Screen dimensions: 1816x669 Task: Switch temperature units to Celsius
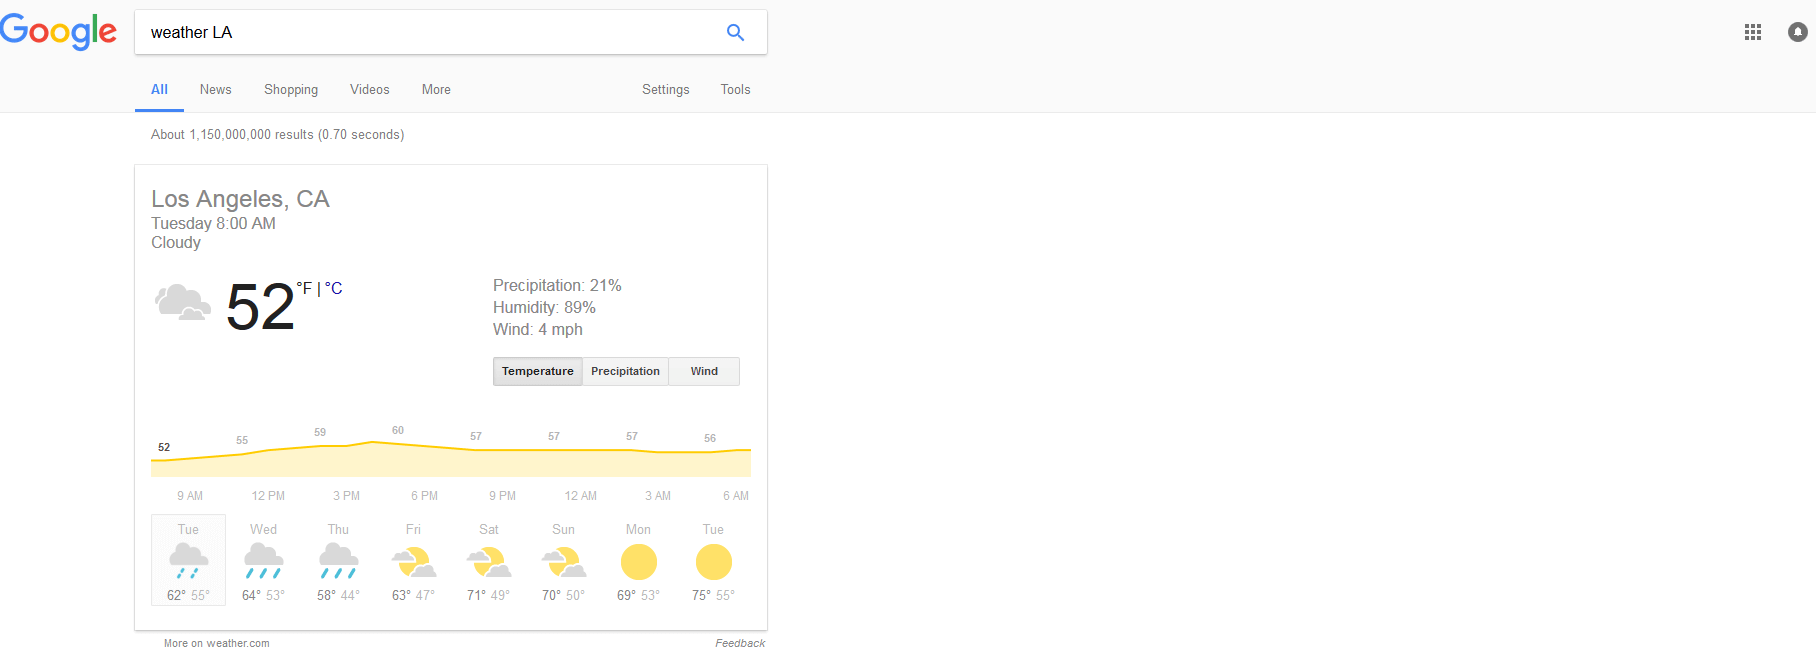[x=334, y=289]
